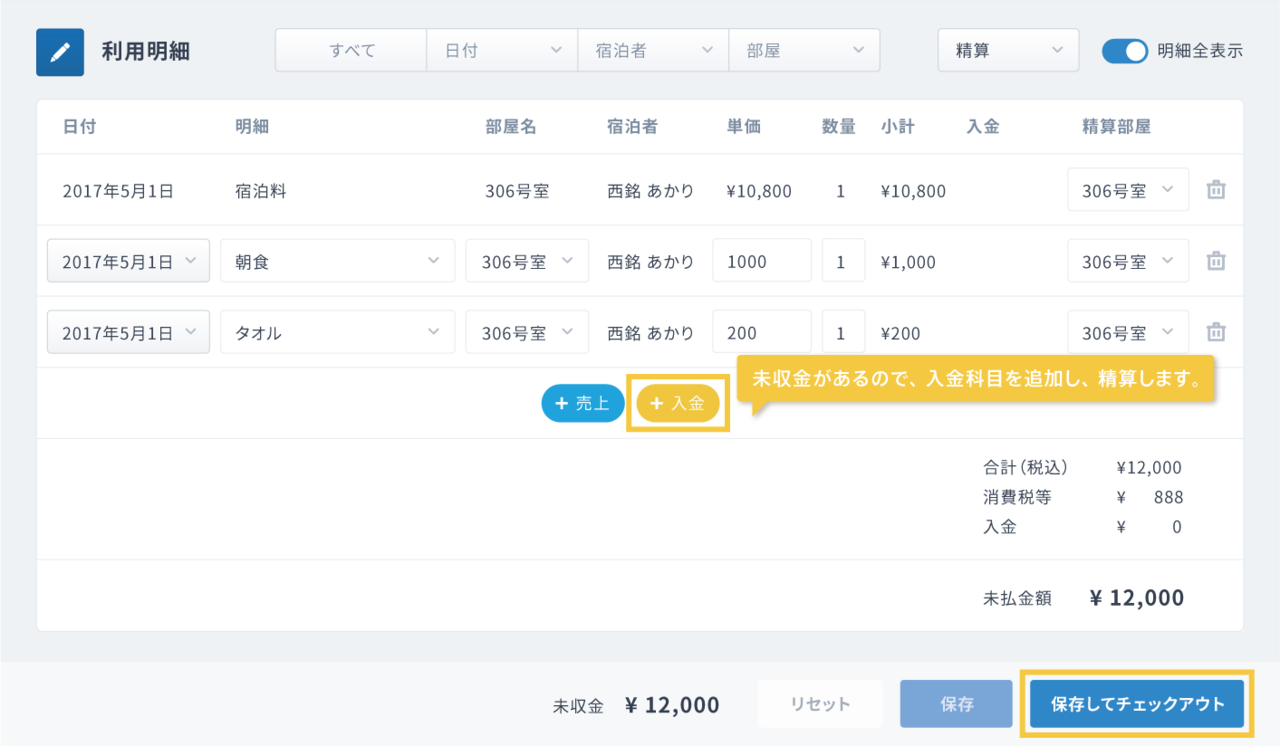Select the すべて filter tab

(351, 50)
